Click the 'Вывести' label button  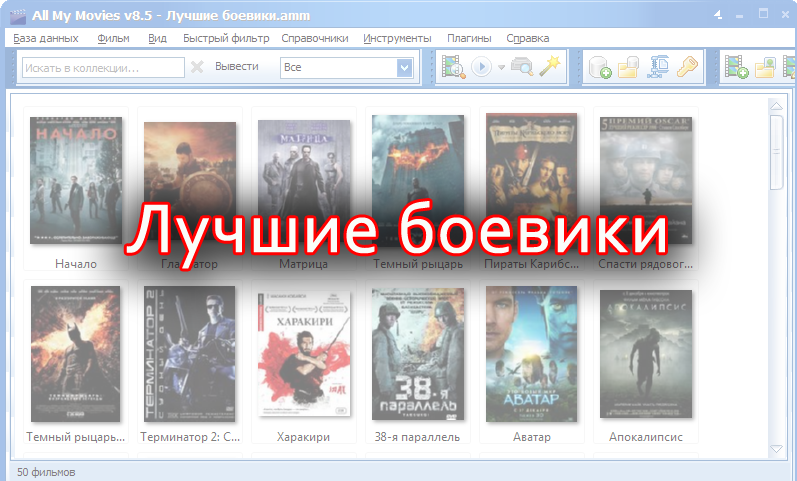pyautogui.click(x=236, y=67)
